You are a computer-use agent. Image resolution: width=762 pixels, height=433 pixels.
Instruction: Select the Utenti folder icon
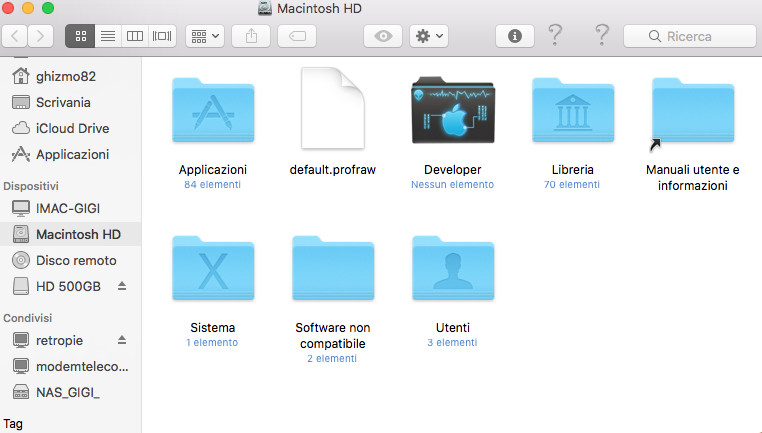click(453, 268)
